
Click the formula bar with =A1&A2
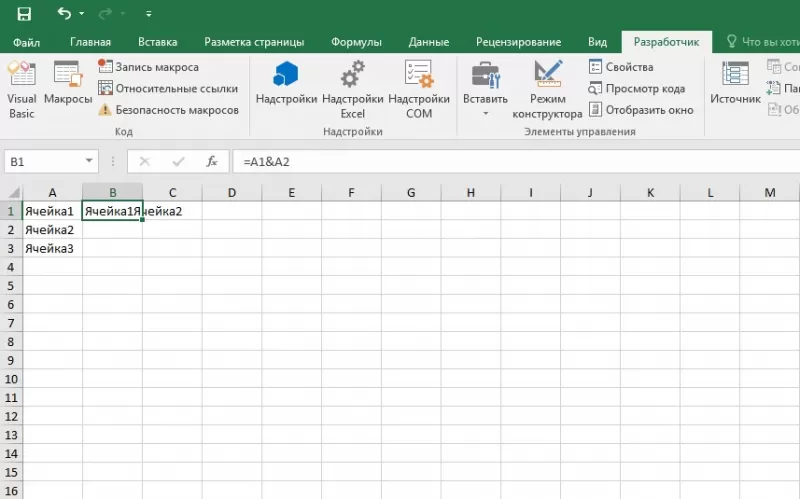click(516, 162)
